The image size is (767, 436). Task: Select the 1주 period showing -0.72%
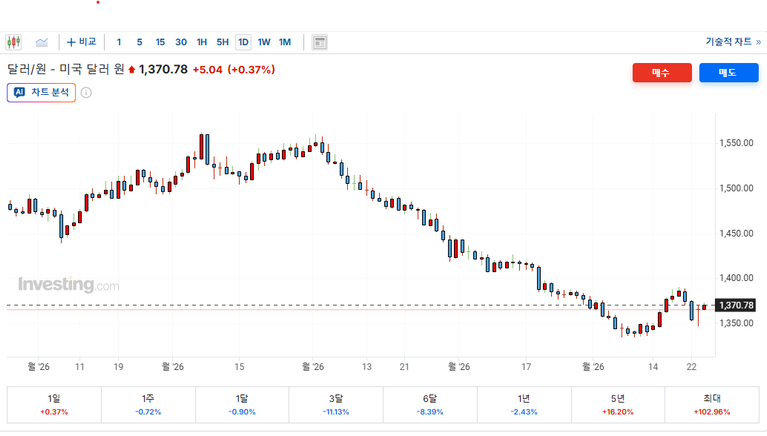pyautogui.click(x=148, y=405)
